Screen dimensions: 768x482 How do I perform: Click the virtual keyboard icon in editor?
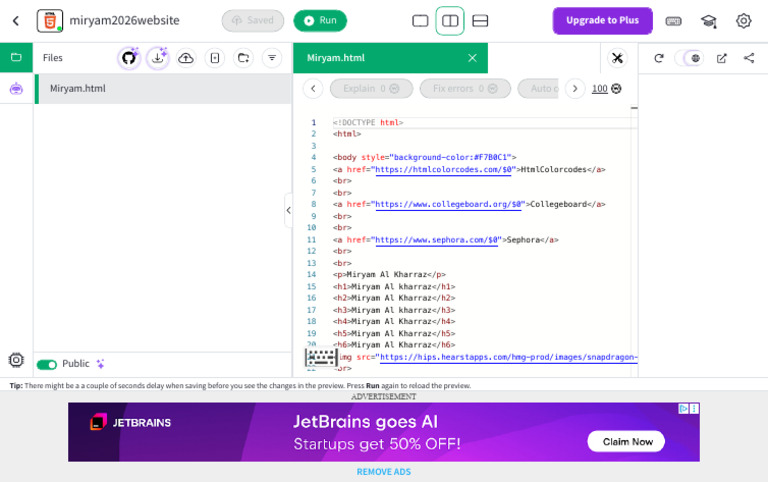coord(321,358)
